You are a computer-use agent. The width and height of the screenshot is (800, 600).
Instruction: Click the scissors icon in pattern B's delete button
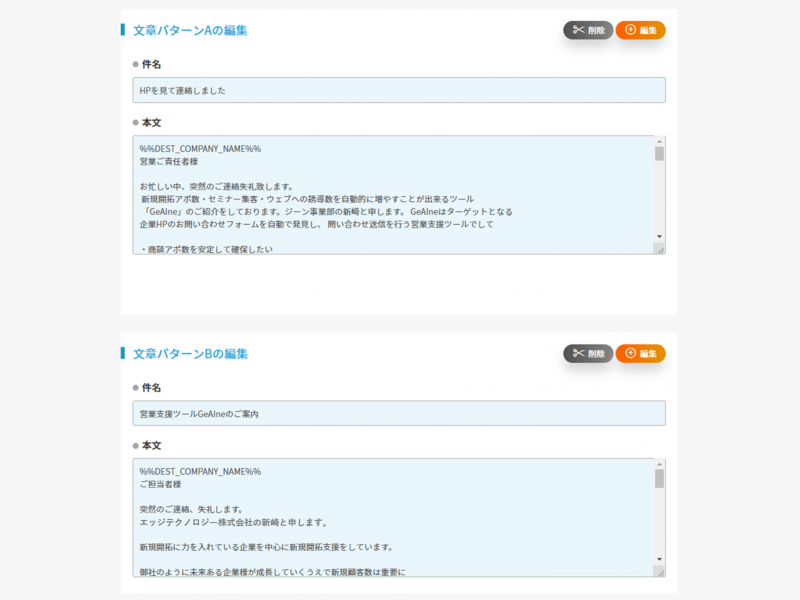pyautogui.click(x=578, y=353)
